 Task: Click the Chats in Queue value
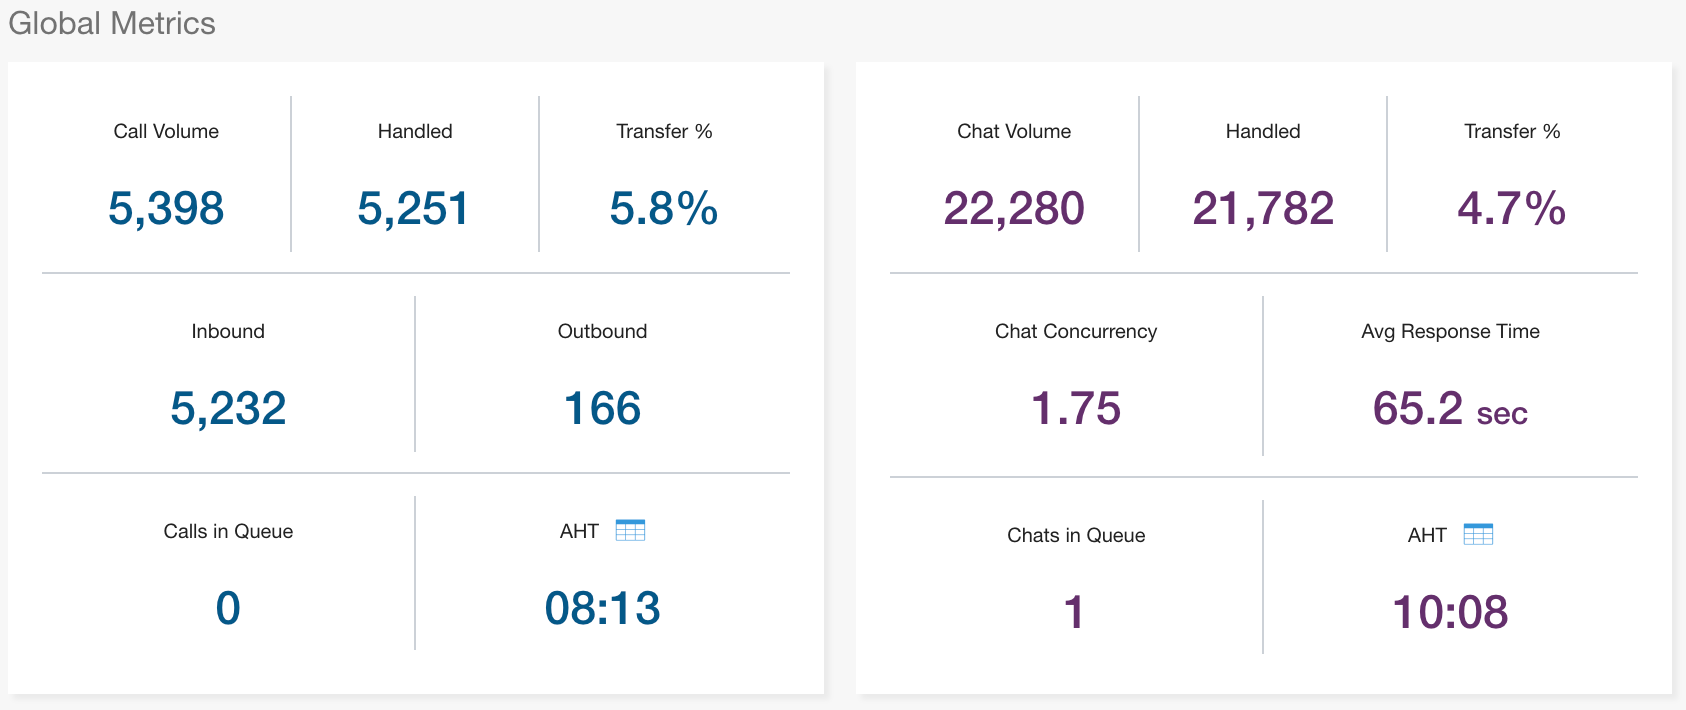click(x=1075, y=612)
